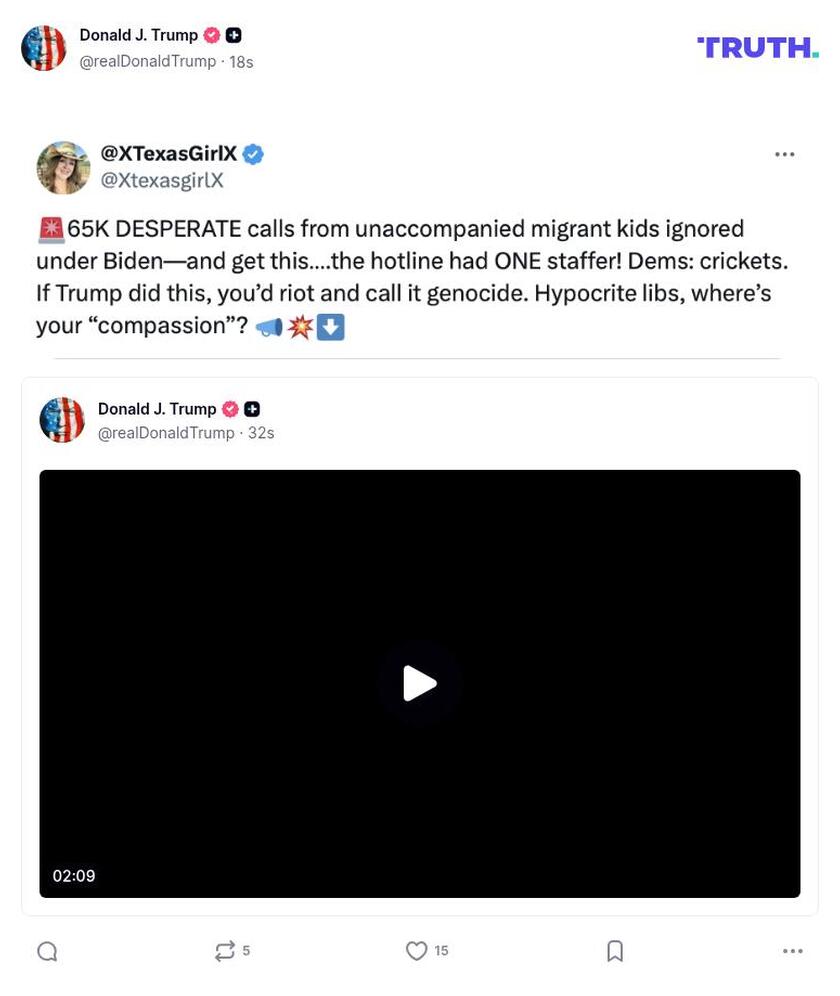Click the 02:09 video duration label
This screenshot has width=840, height=996.
click(x=74, y=876)
